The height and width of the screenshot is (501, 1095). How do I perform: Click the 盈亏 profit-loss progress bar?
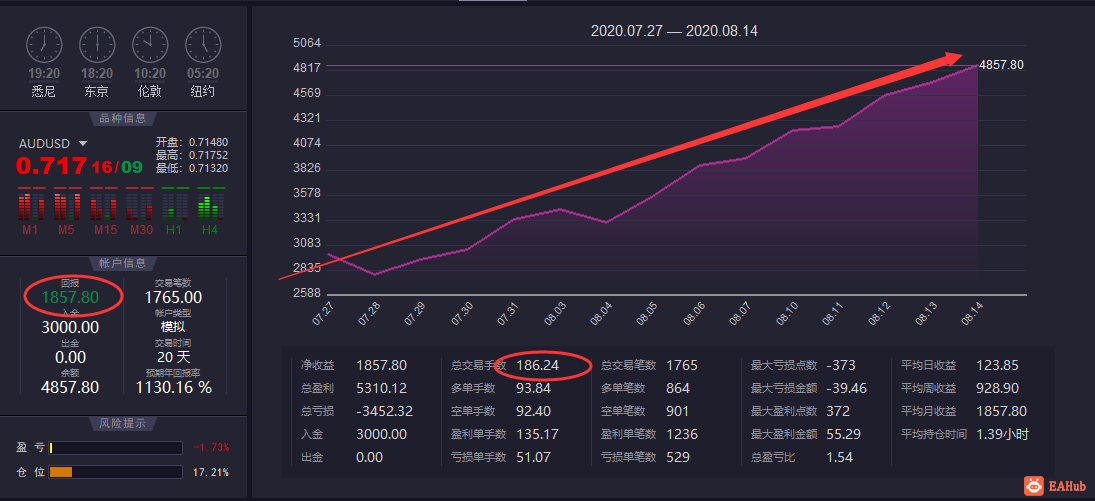pos(115,448)
